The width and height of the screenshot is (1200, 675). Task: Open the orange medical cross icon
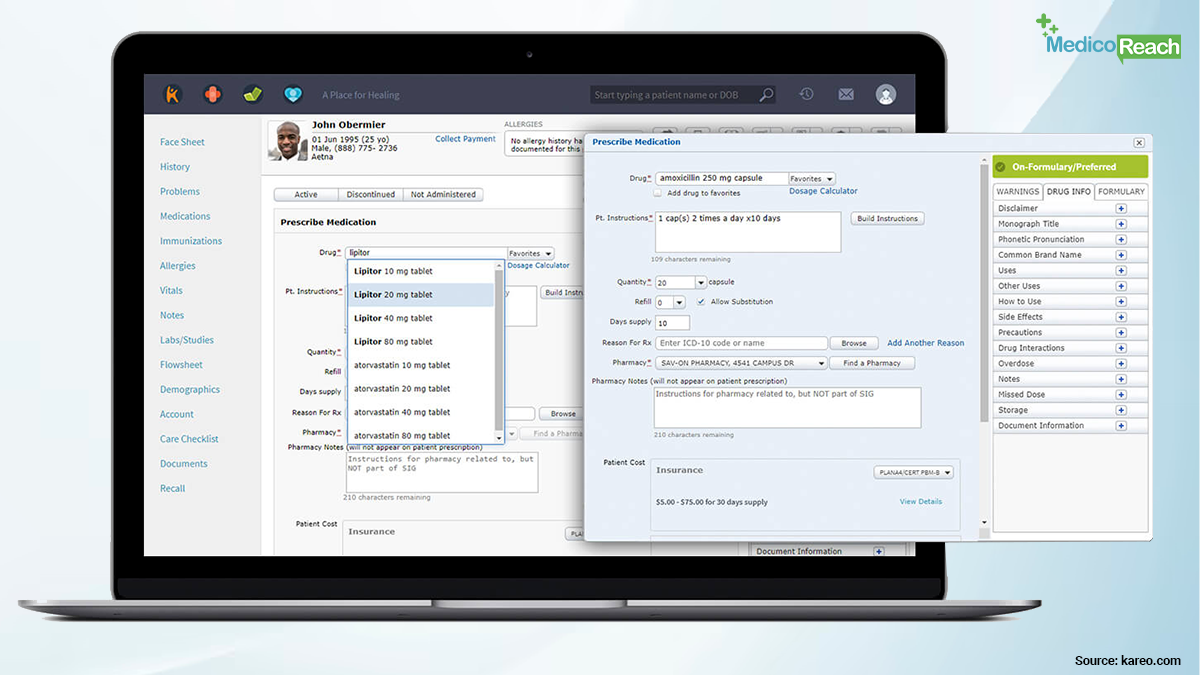click(x=213, y=95)
